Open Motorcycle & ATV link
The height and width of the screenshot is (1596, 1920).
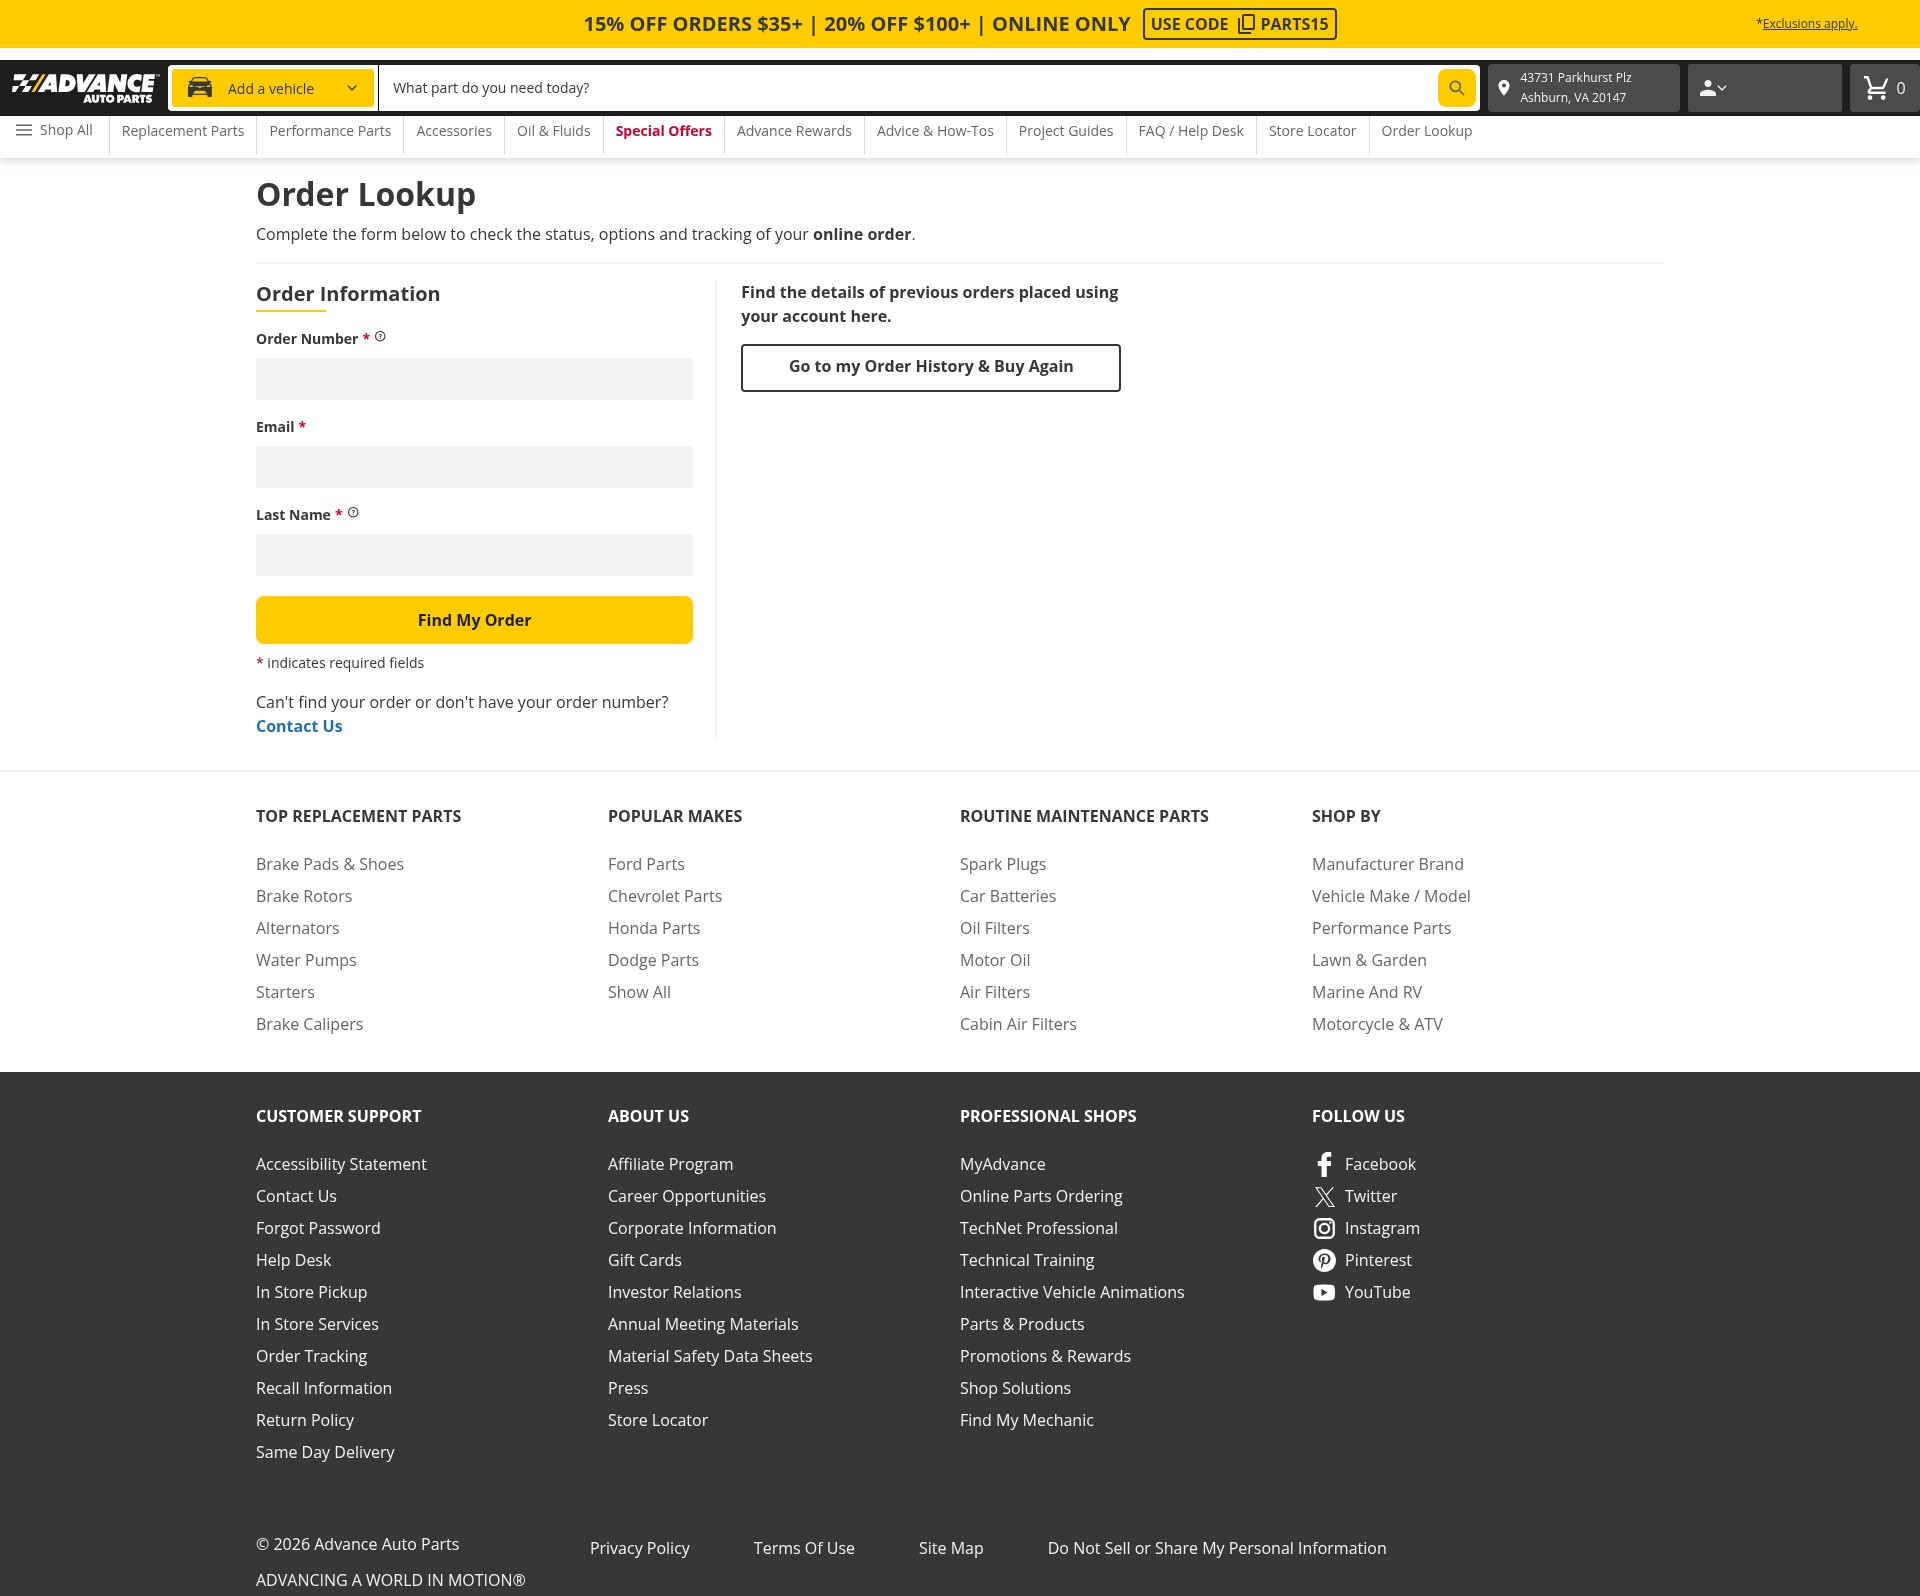point(1377,1024)
